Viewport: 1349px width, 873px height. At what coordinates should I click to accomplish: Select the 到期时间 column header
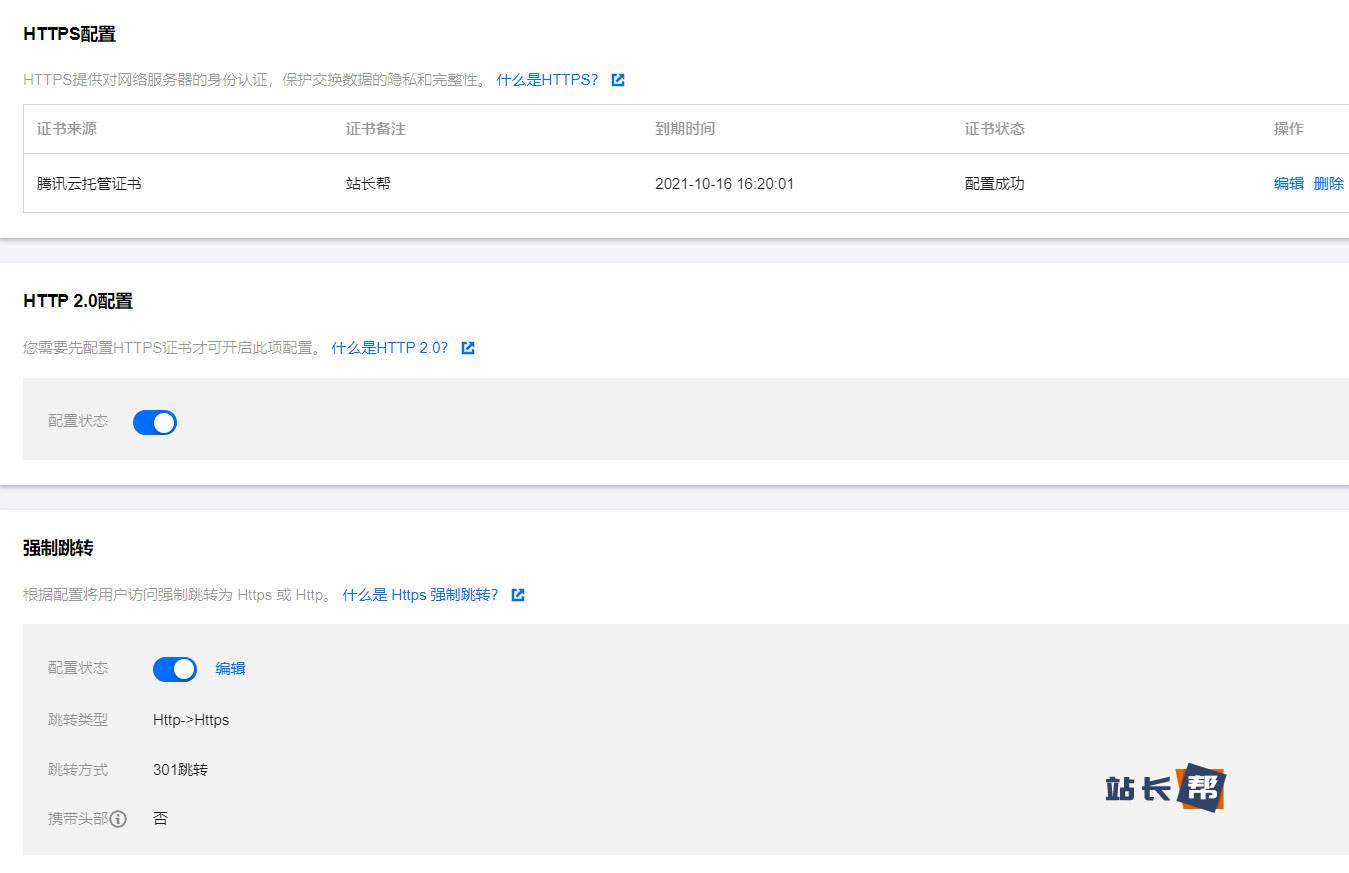685,129
